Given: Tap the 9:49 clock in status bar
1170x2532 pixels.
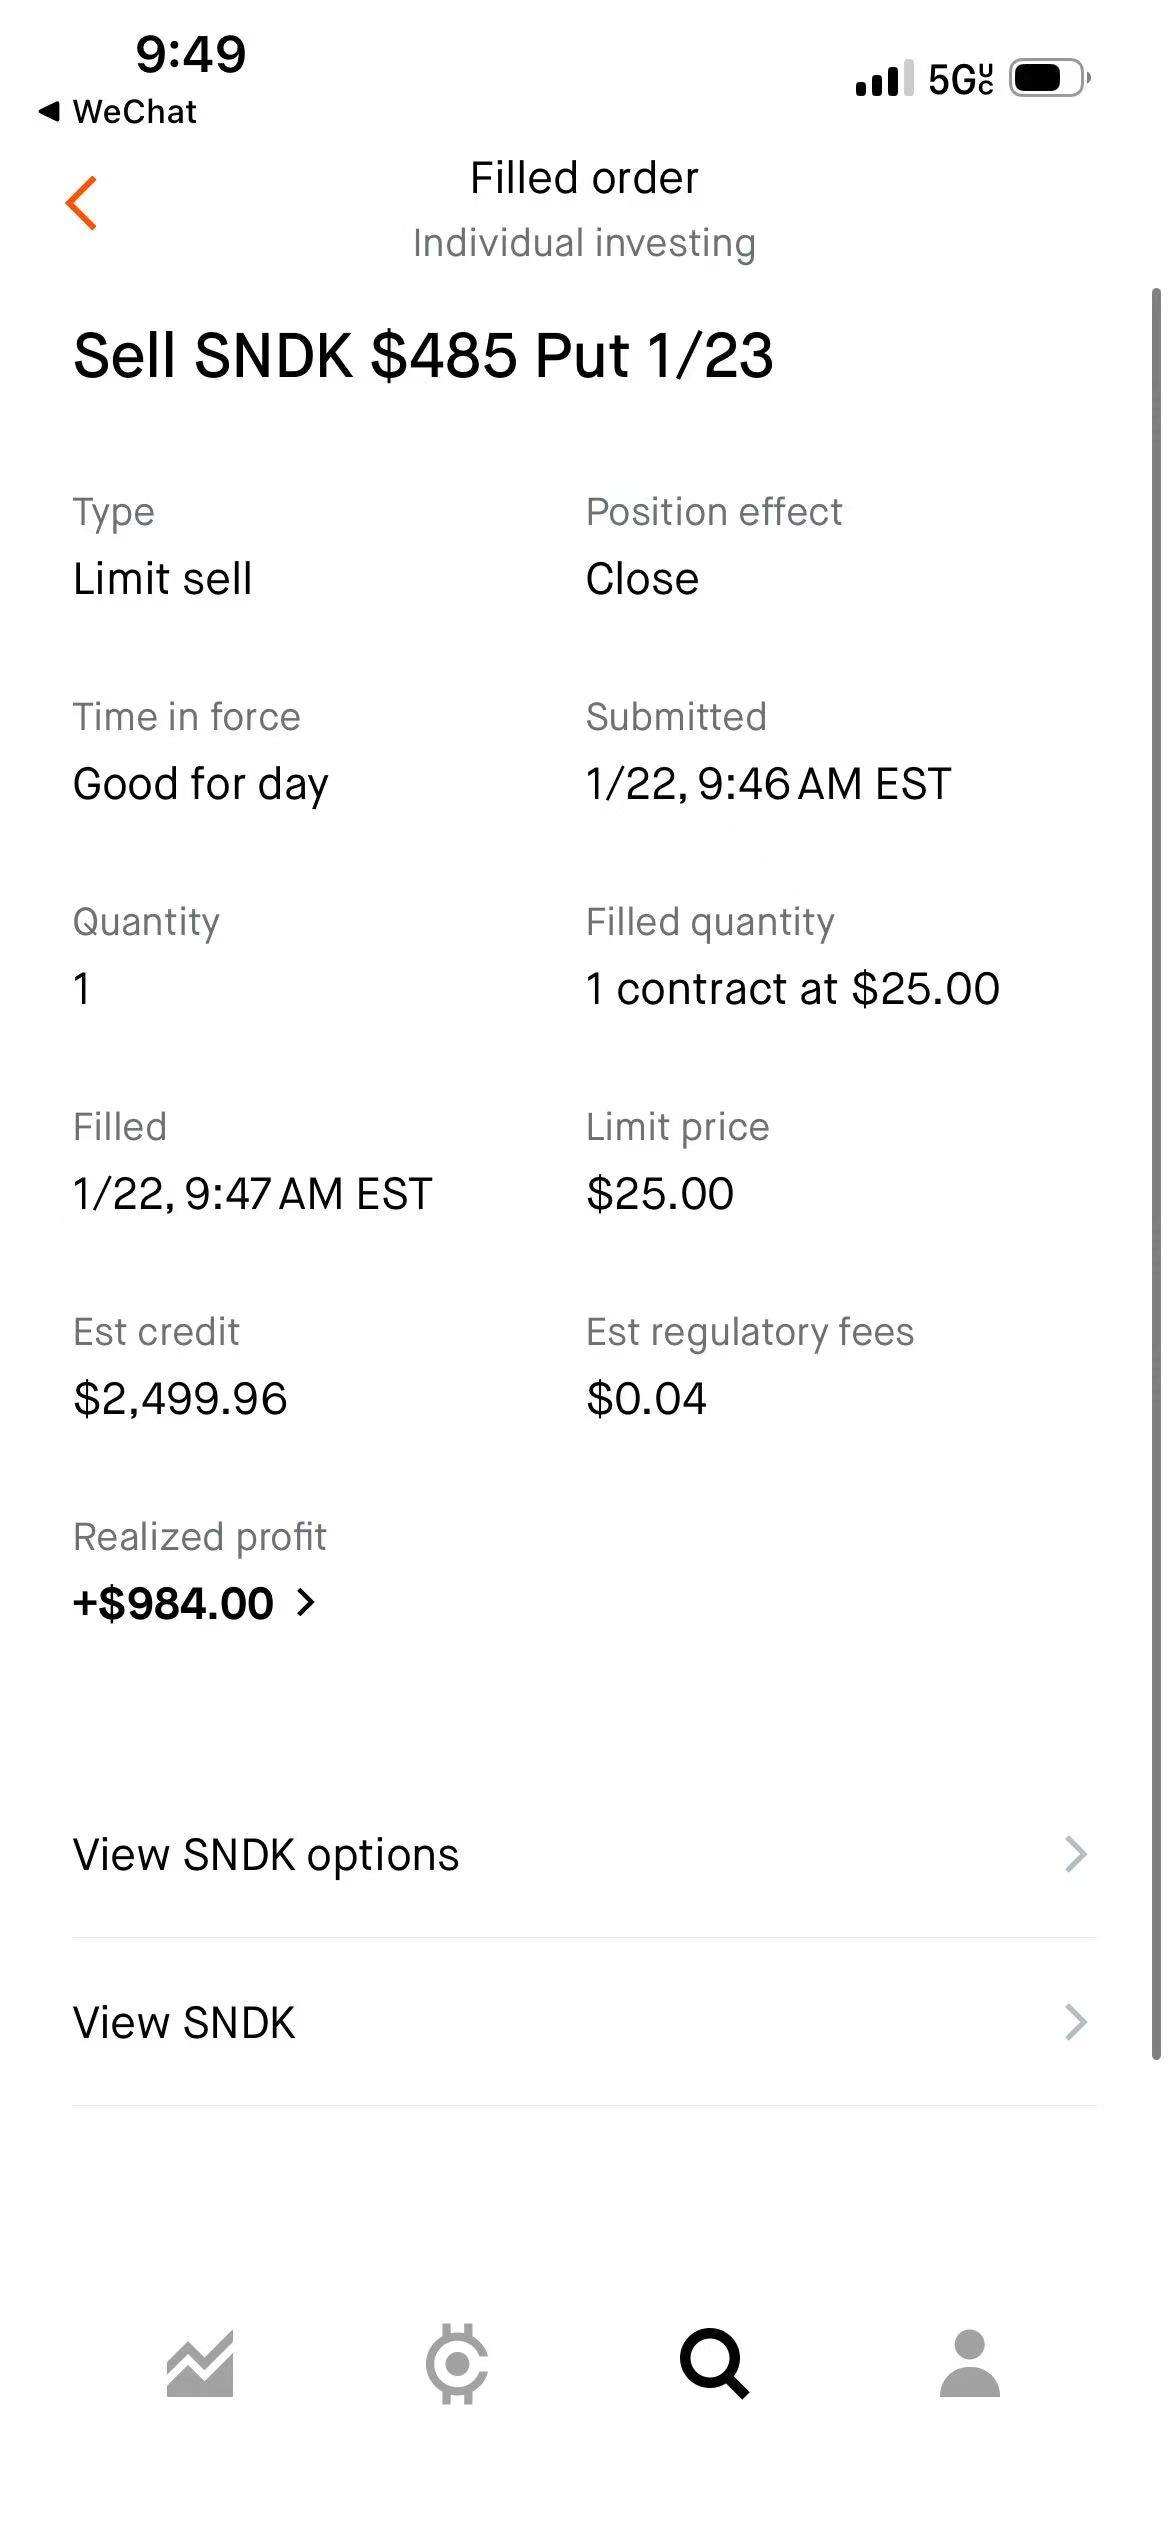Looking at the screenshot, I should (x=191, y=54).
